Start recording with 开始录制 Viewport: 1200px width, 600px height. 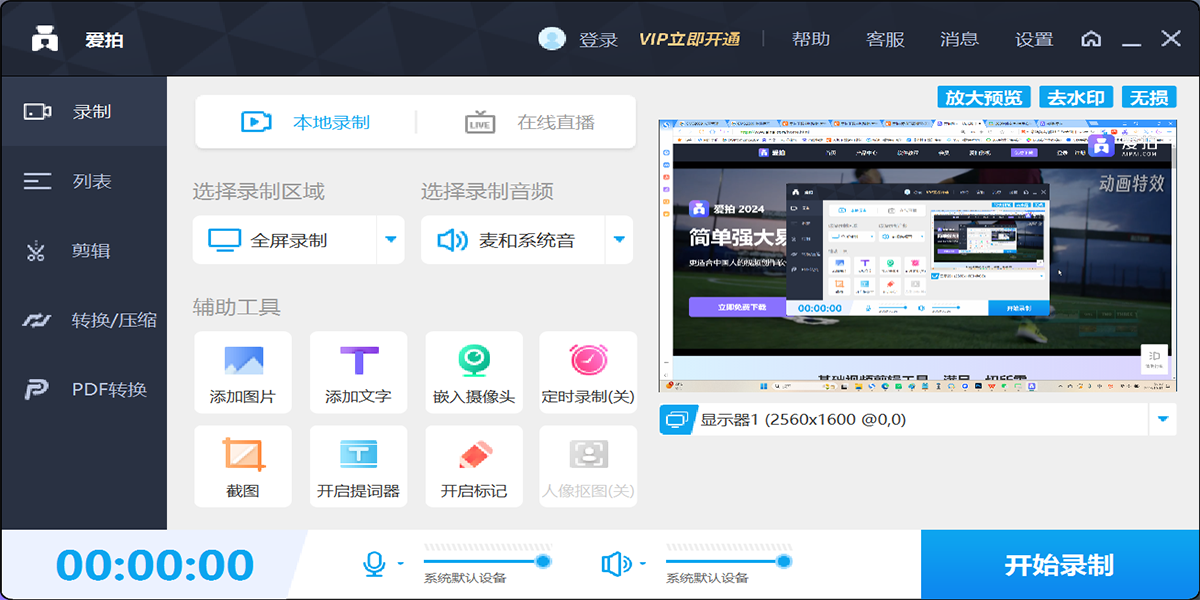[x=1060, y=565]
